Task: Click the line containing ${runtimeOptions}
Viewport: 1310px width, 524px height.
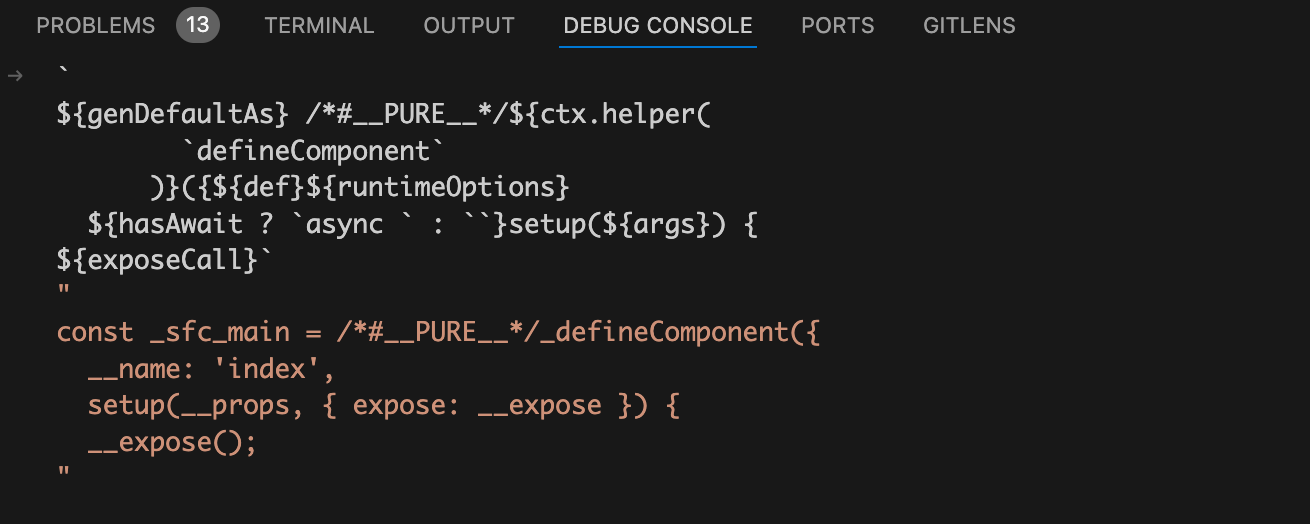Action: click(x=358, y=187)
